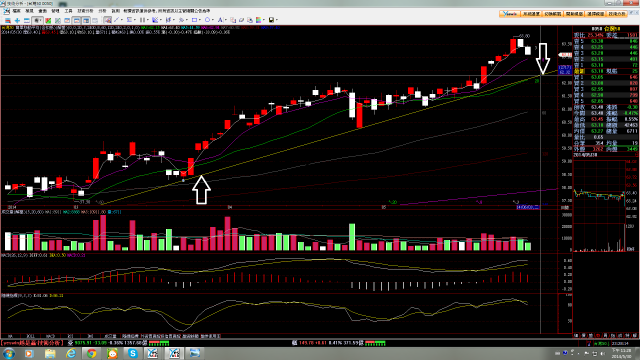Select the rectangle drawing tool
Viewport: 640px width, 360px height.
click(194, 20)
